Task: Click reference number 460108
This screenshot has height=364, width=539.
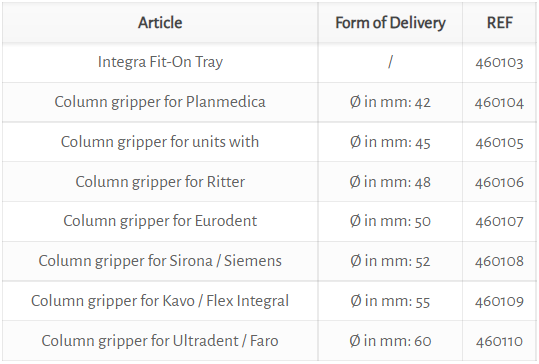Action: pos(499,262)
